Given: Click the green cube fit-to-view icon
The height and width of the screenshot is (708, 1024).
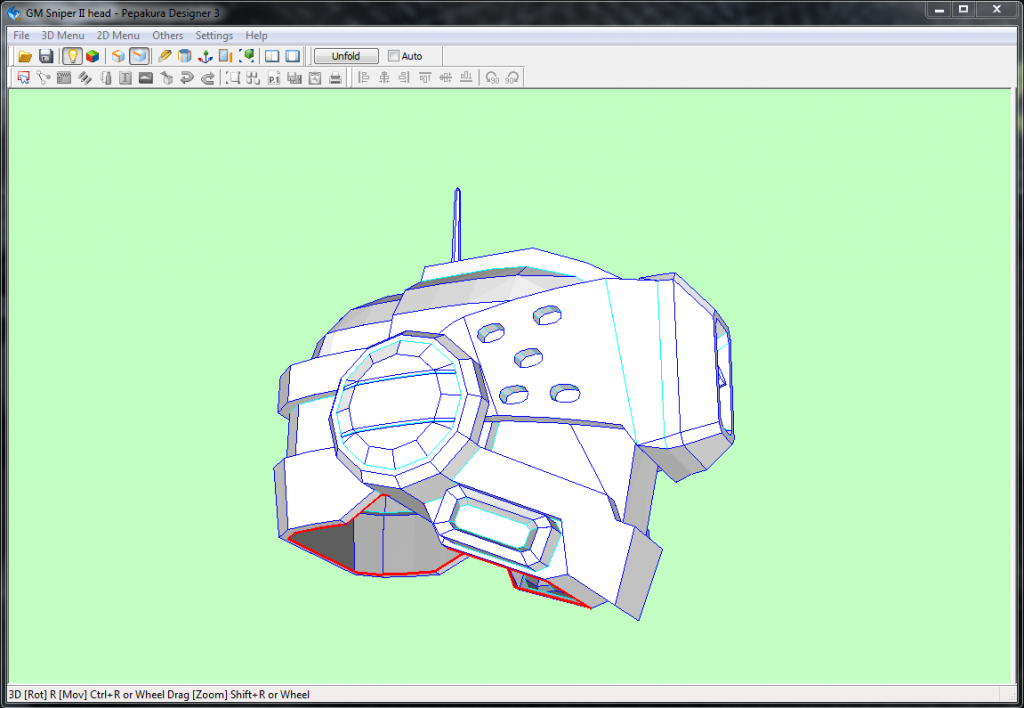Looking at the screenshot, I should (247, 56).
